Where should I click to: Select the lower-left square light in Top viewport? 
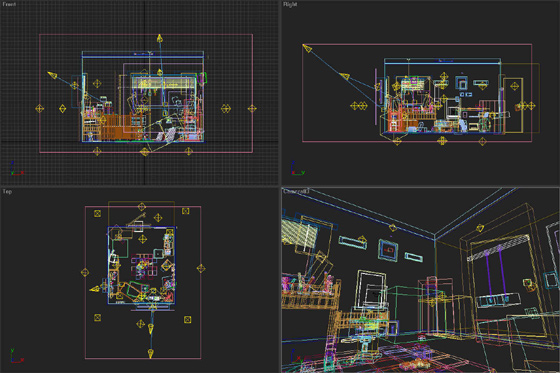pos(97,318)
